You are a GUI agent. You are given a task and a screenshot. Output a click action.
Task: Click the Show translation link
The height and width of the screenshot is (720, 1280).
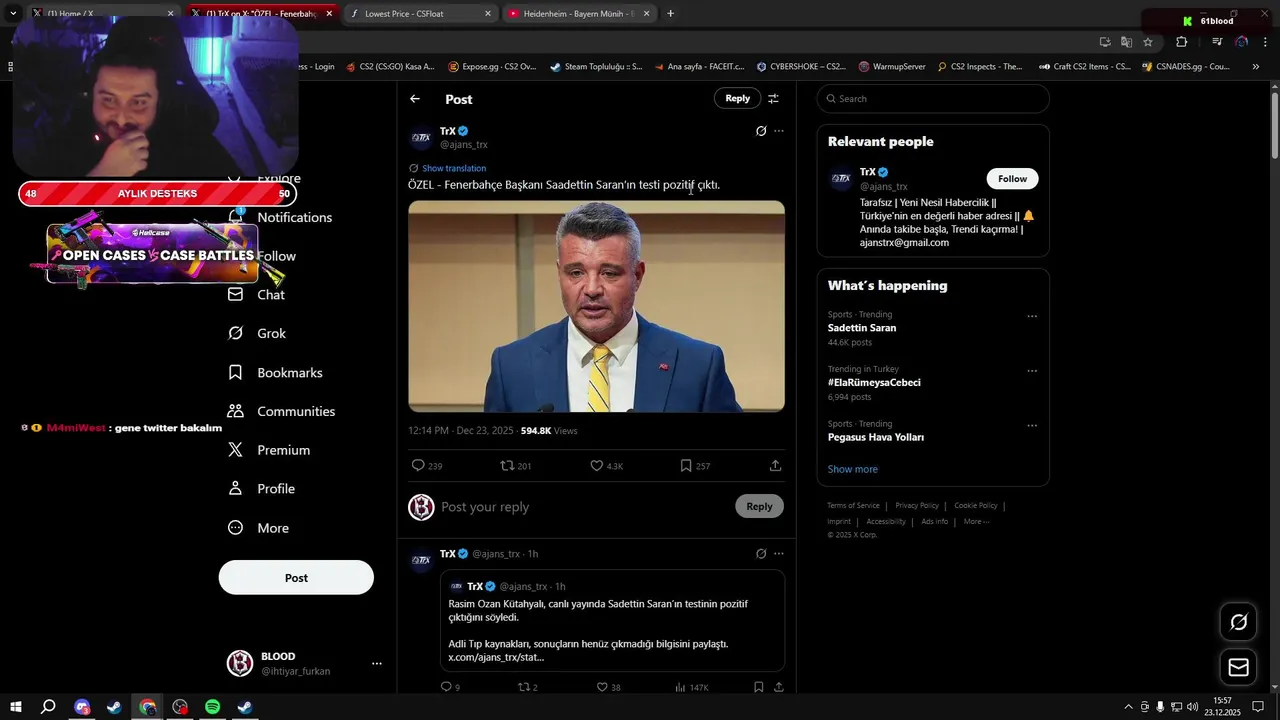pos(453,168)
